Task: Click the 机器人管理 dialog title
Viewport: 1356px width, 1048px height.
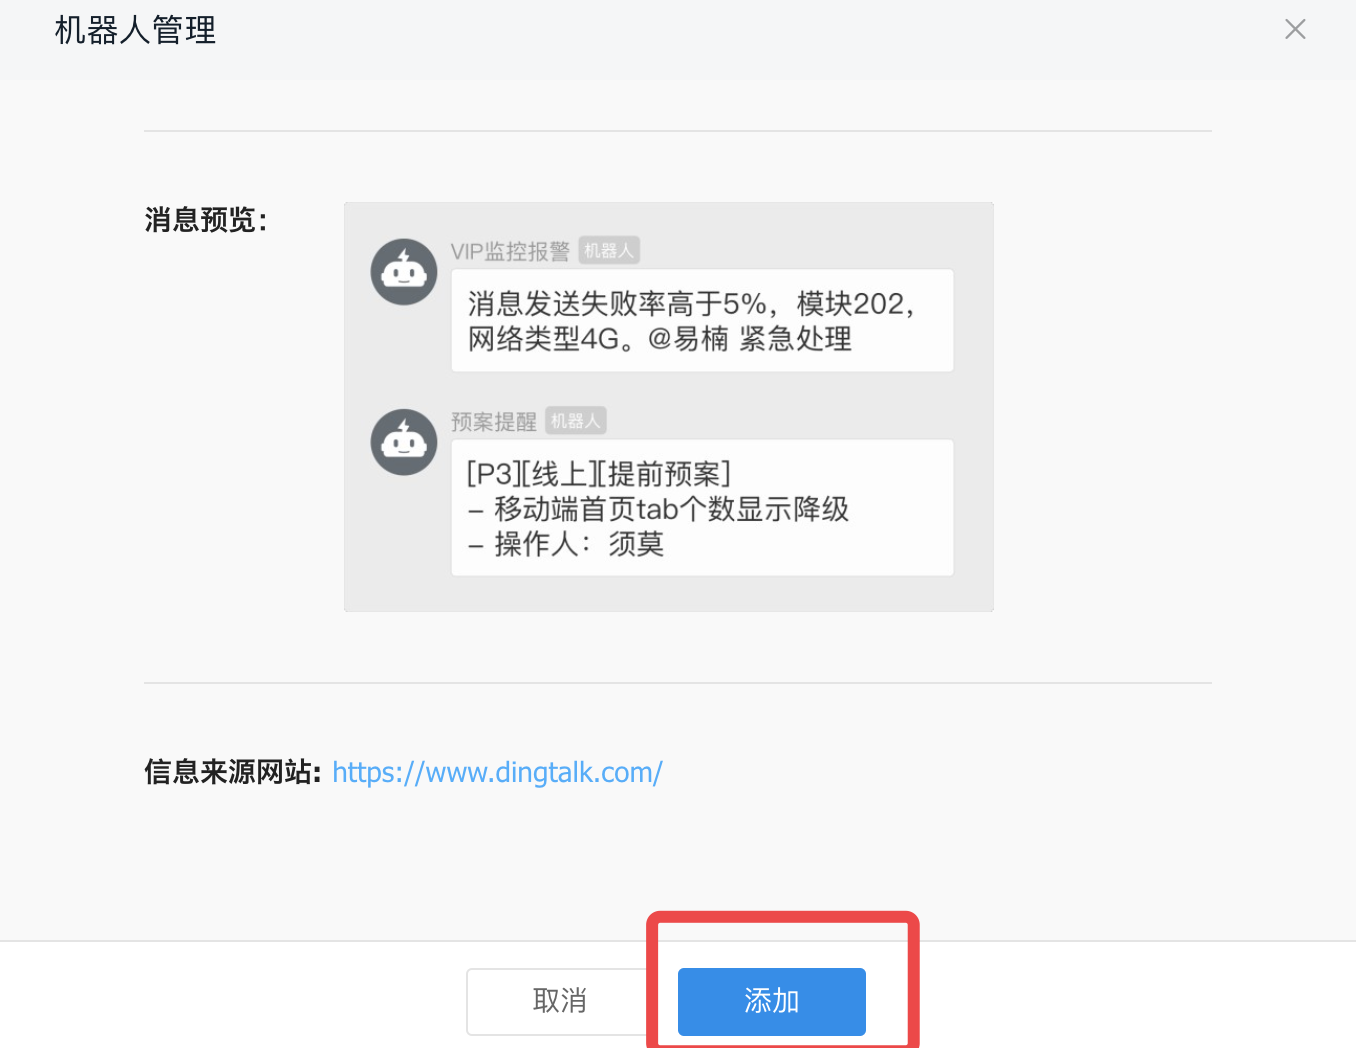Action: (135, 30)
